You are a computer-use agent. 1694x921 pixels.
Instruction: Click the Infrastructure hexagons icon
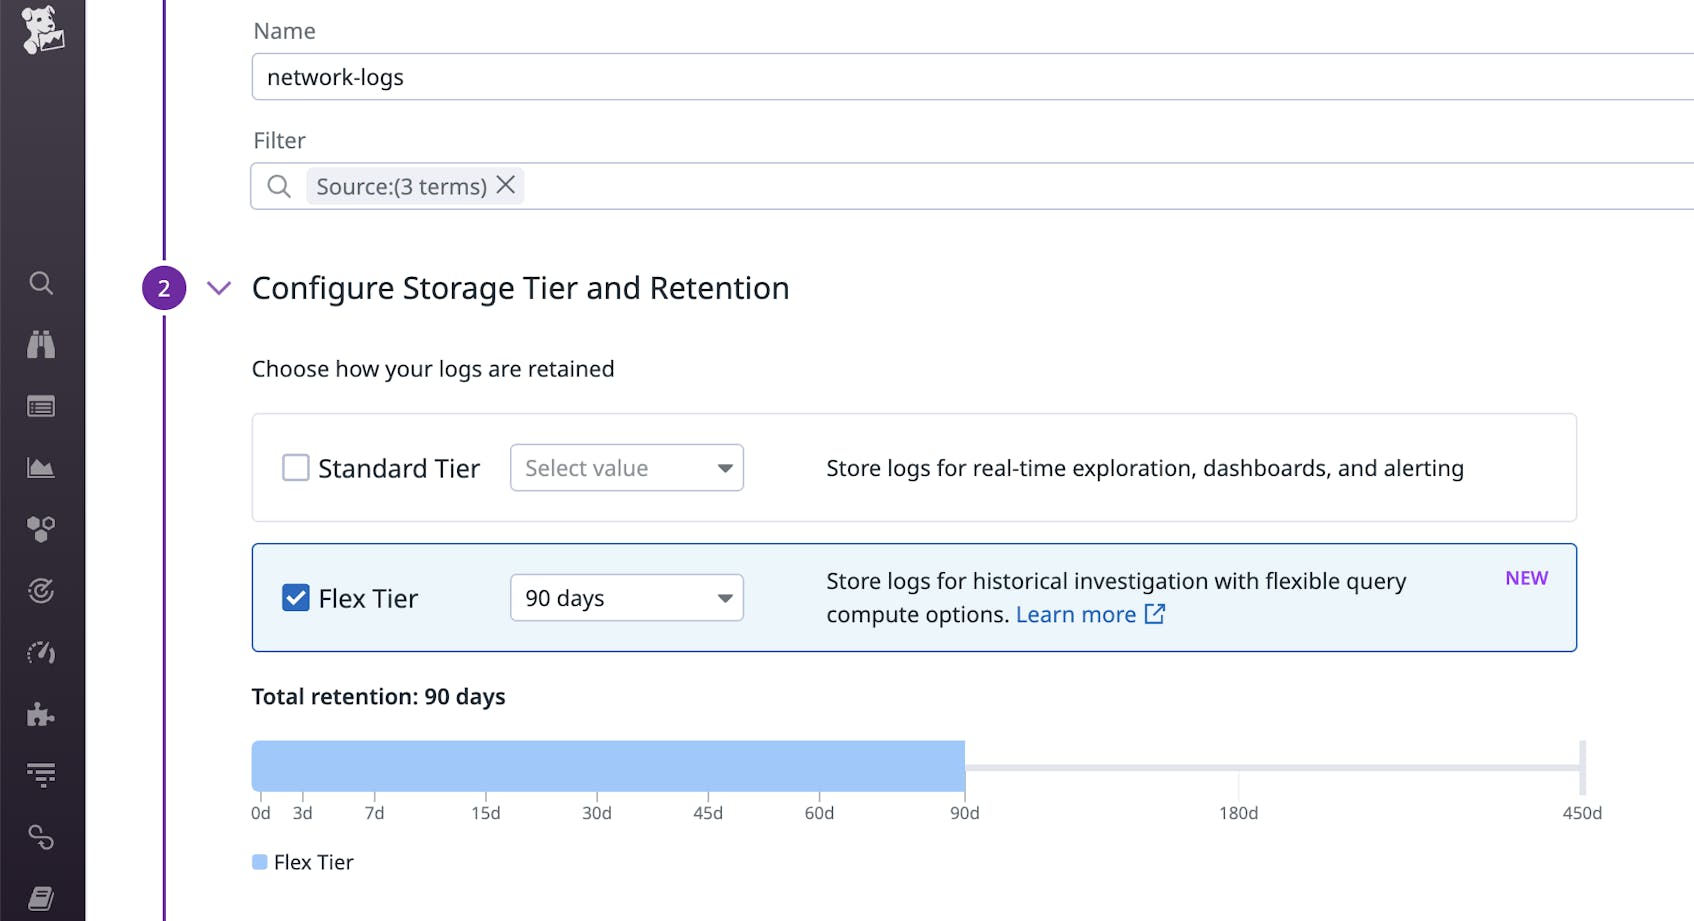(x=41, y=529)
